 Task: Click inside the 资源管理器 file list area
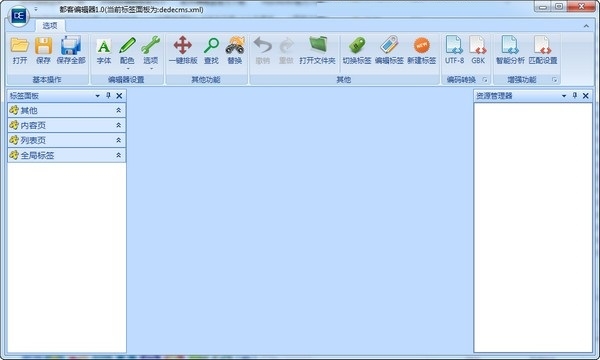pos(533,227)
